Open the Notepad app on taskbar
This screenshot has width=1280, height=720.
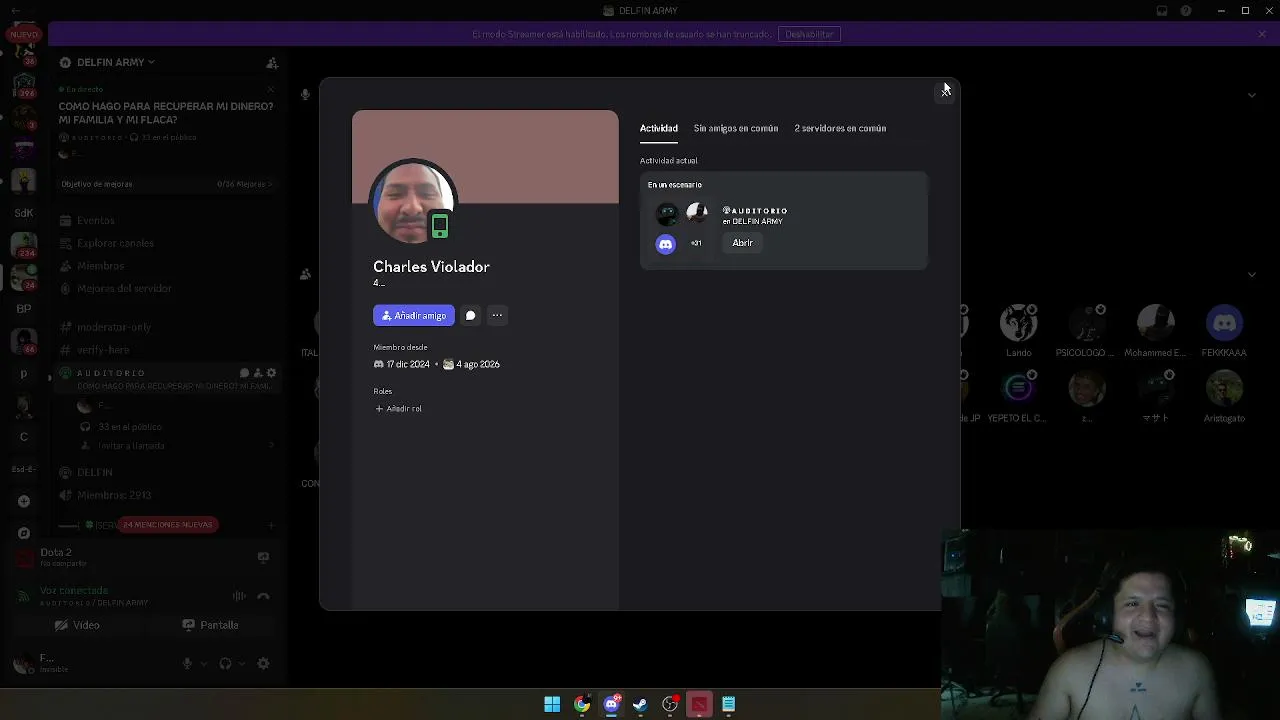point(728,704)
